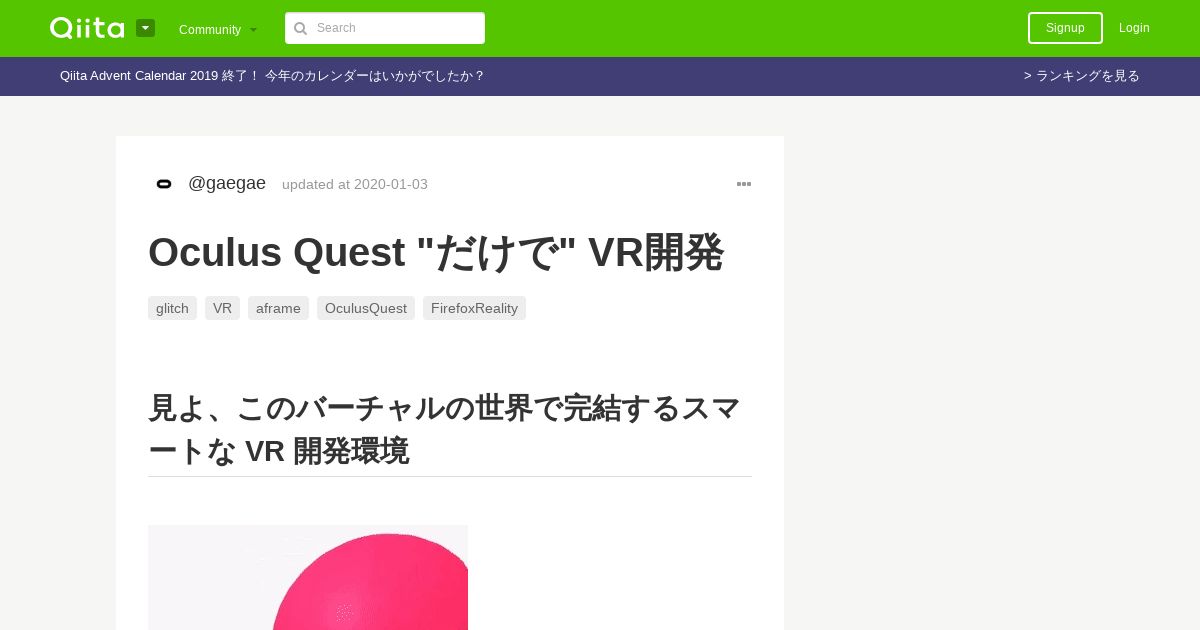Select the OculusQuest tag
Image resolution: width=1200 pixels, height=630 pixels.
point(366,308)
